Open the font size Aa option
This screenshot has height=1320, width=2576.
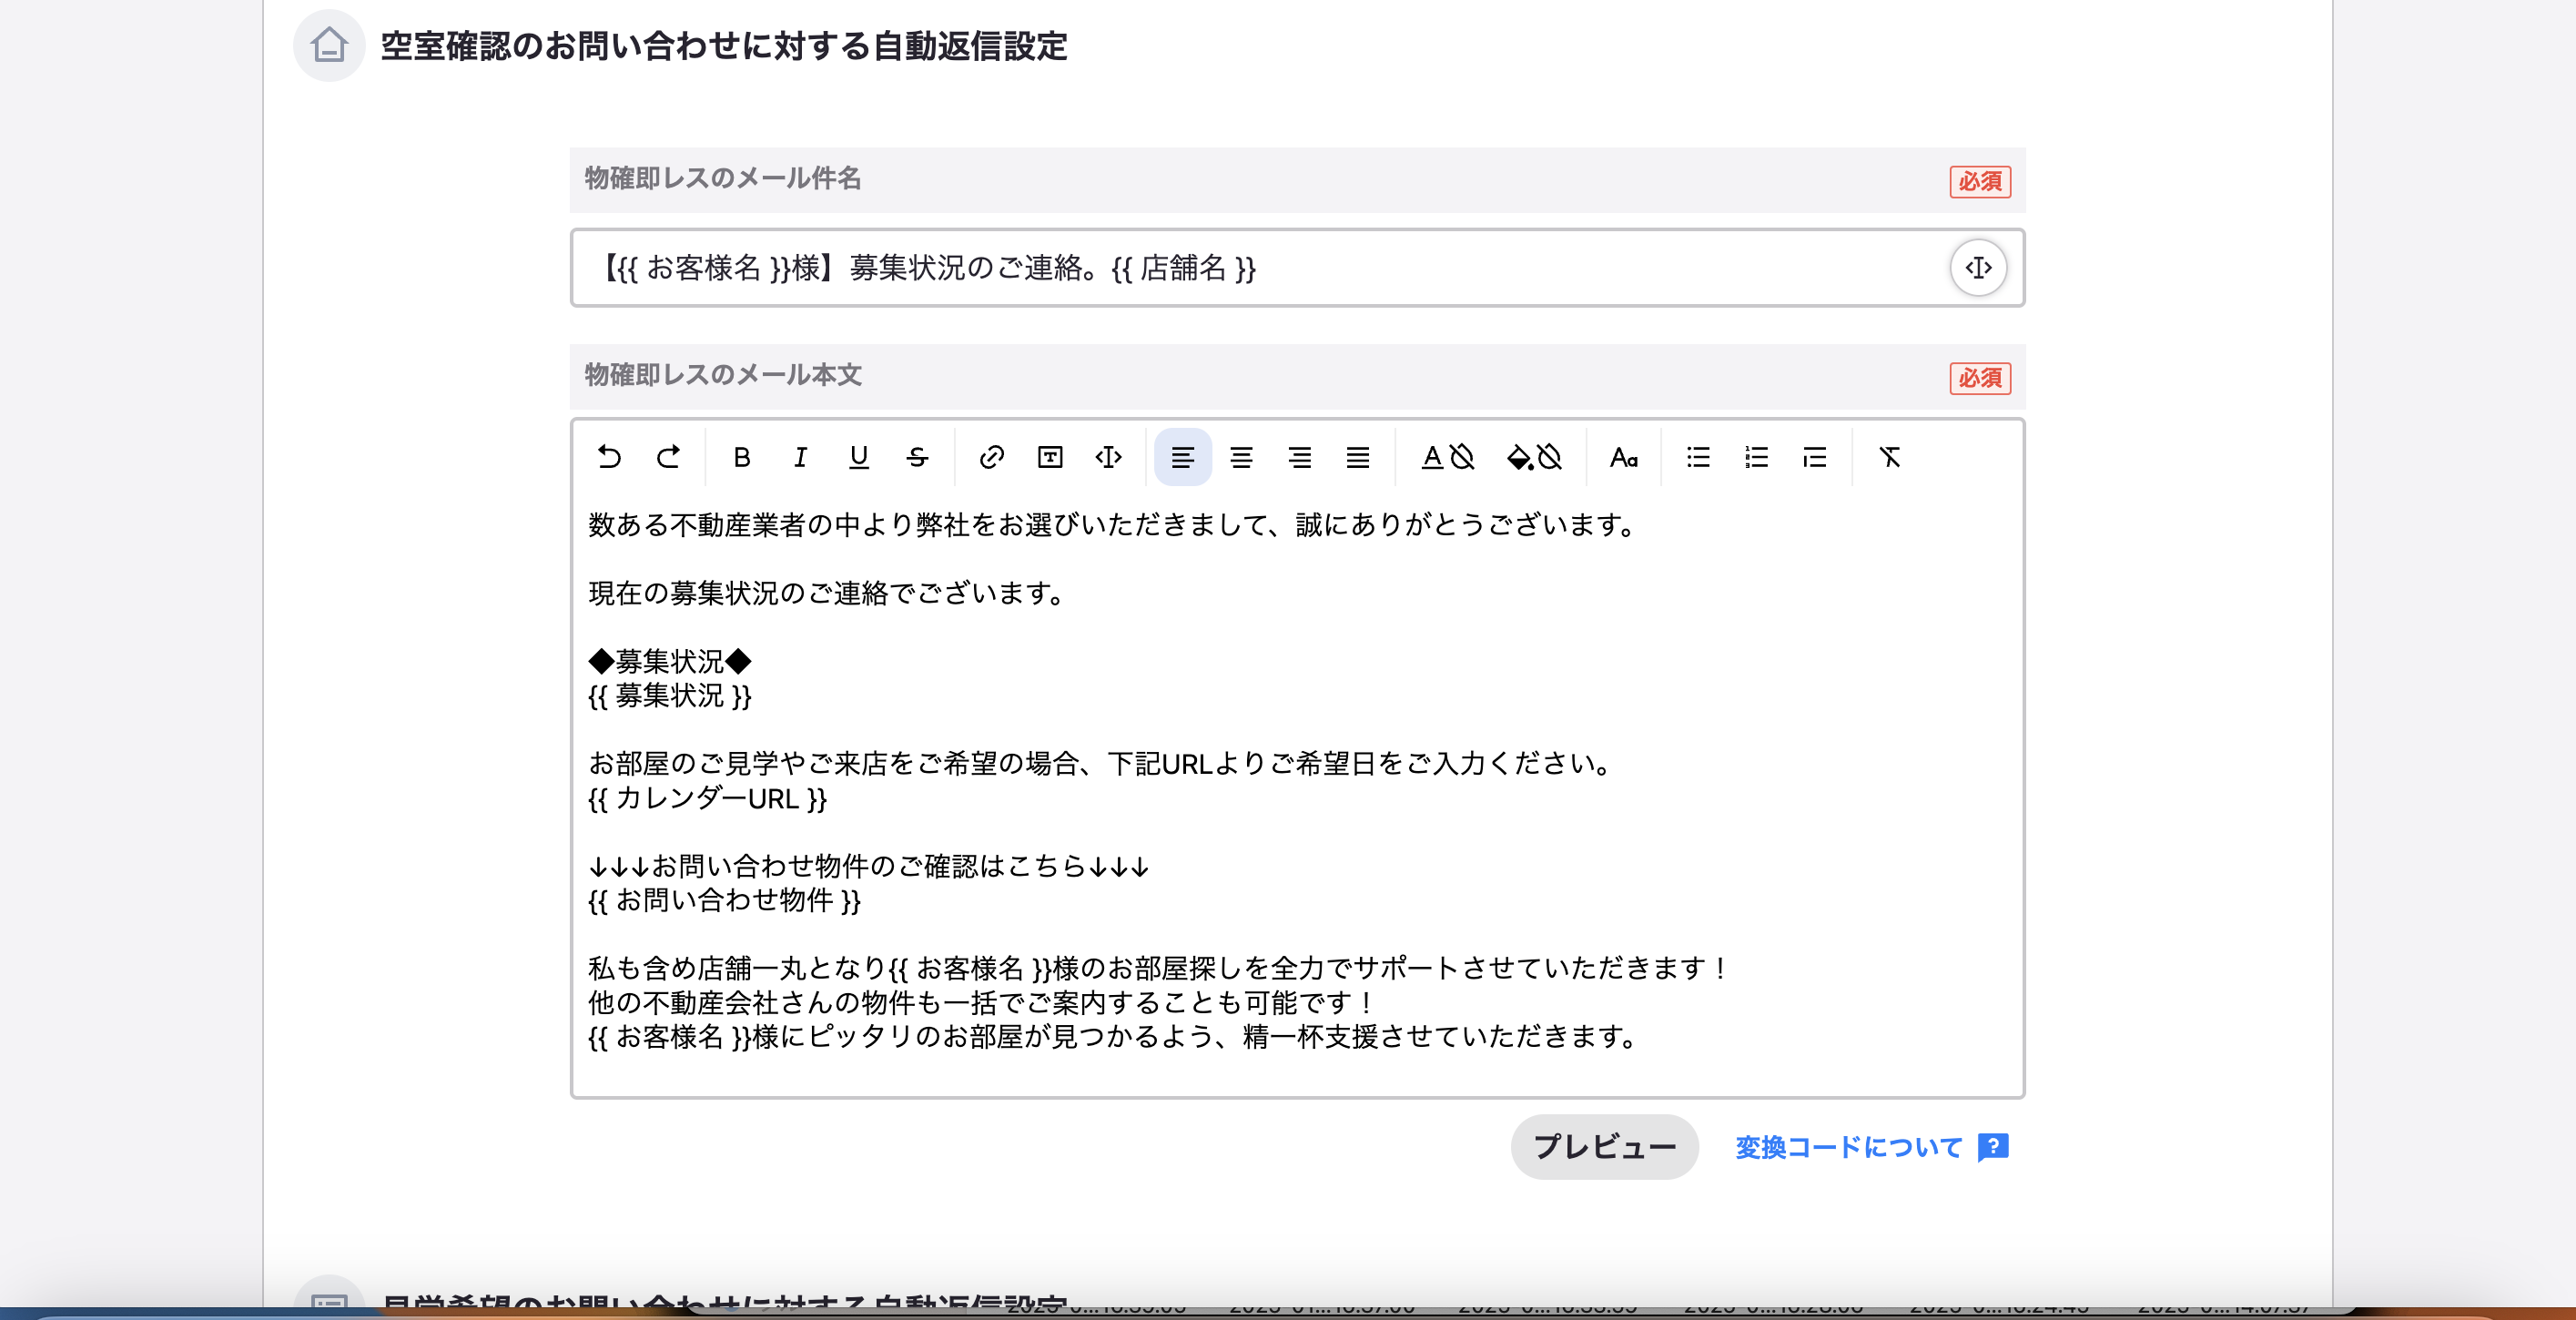tap(1623, 457)
